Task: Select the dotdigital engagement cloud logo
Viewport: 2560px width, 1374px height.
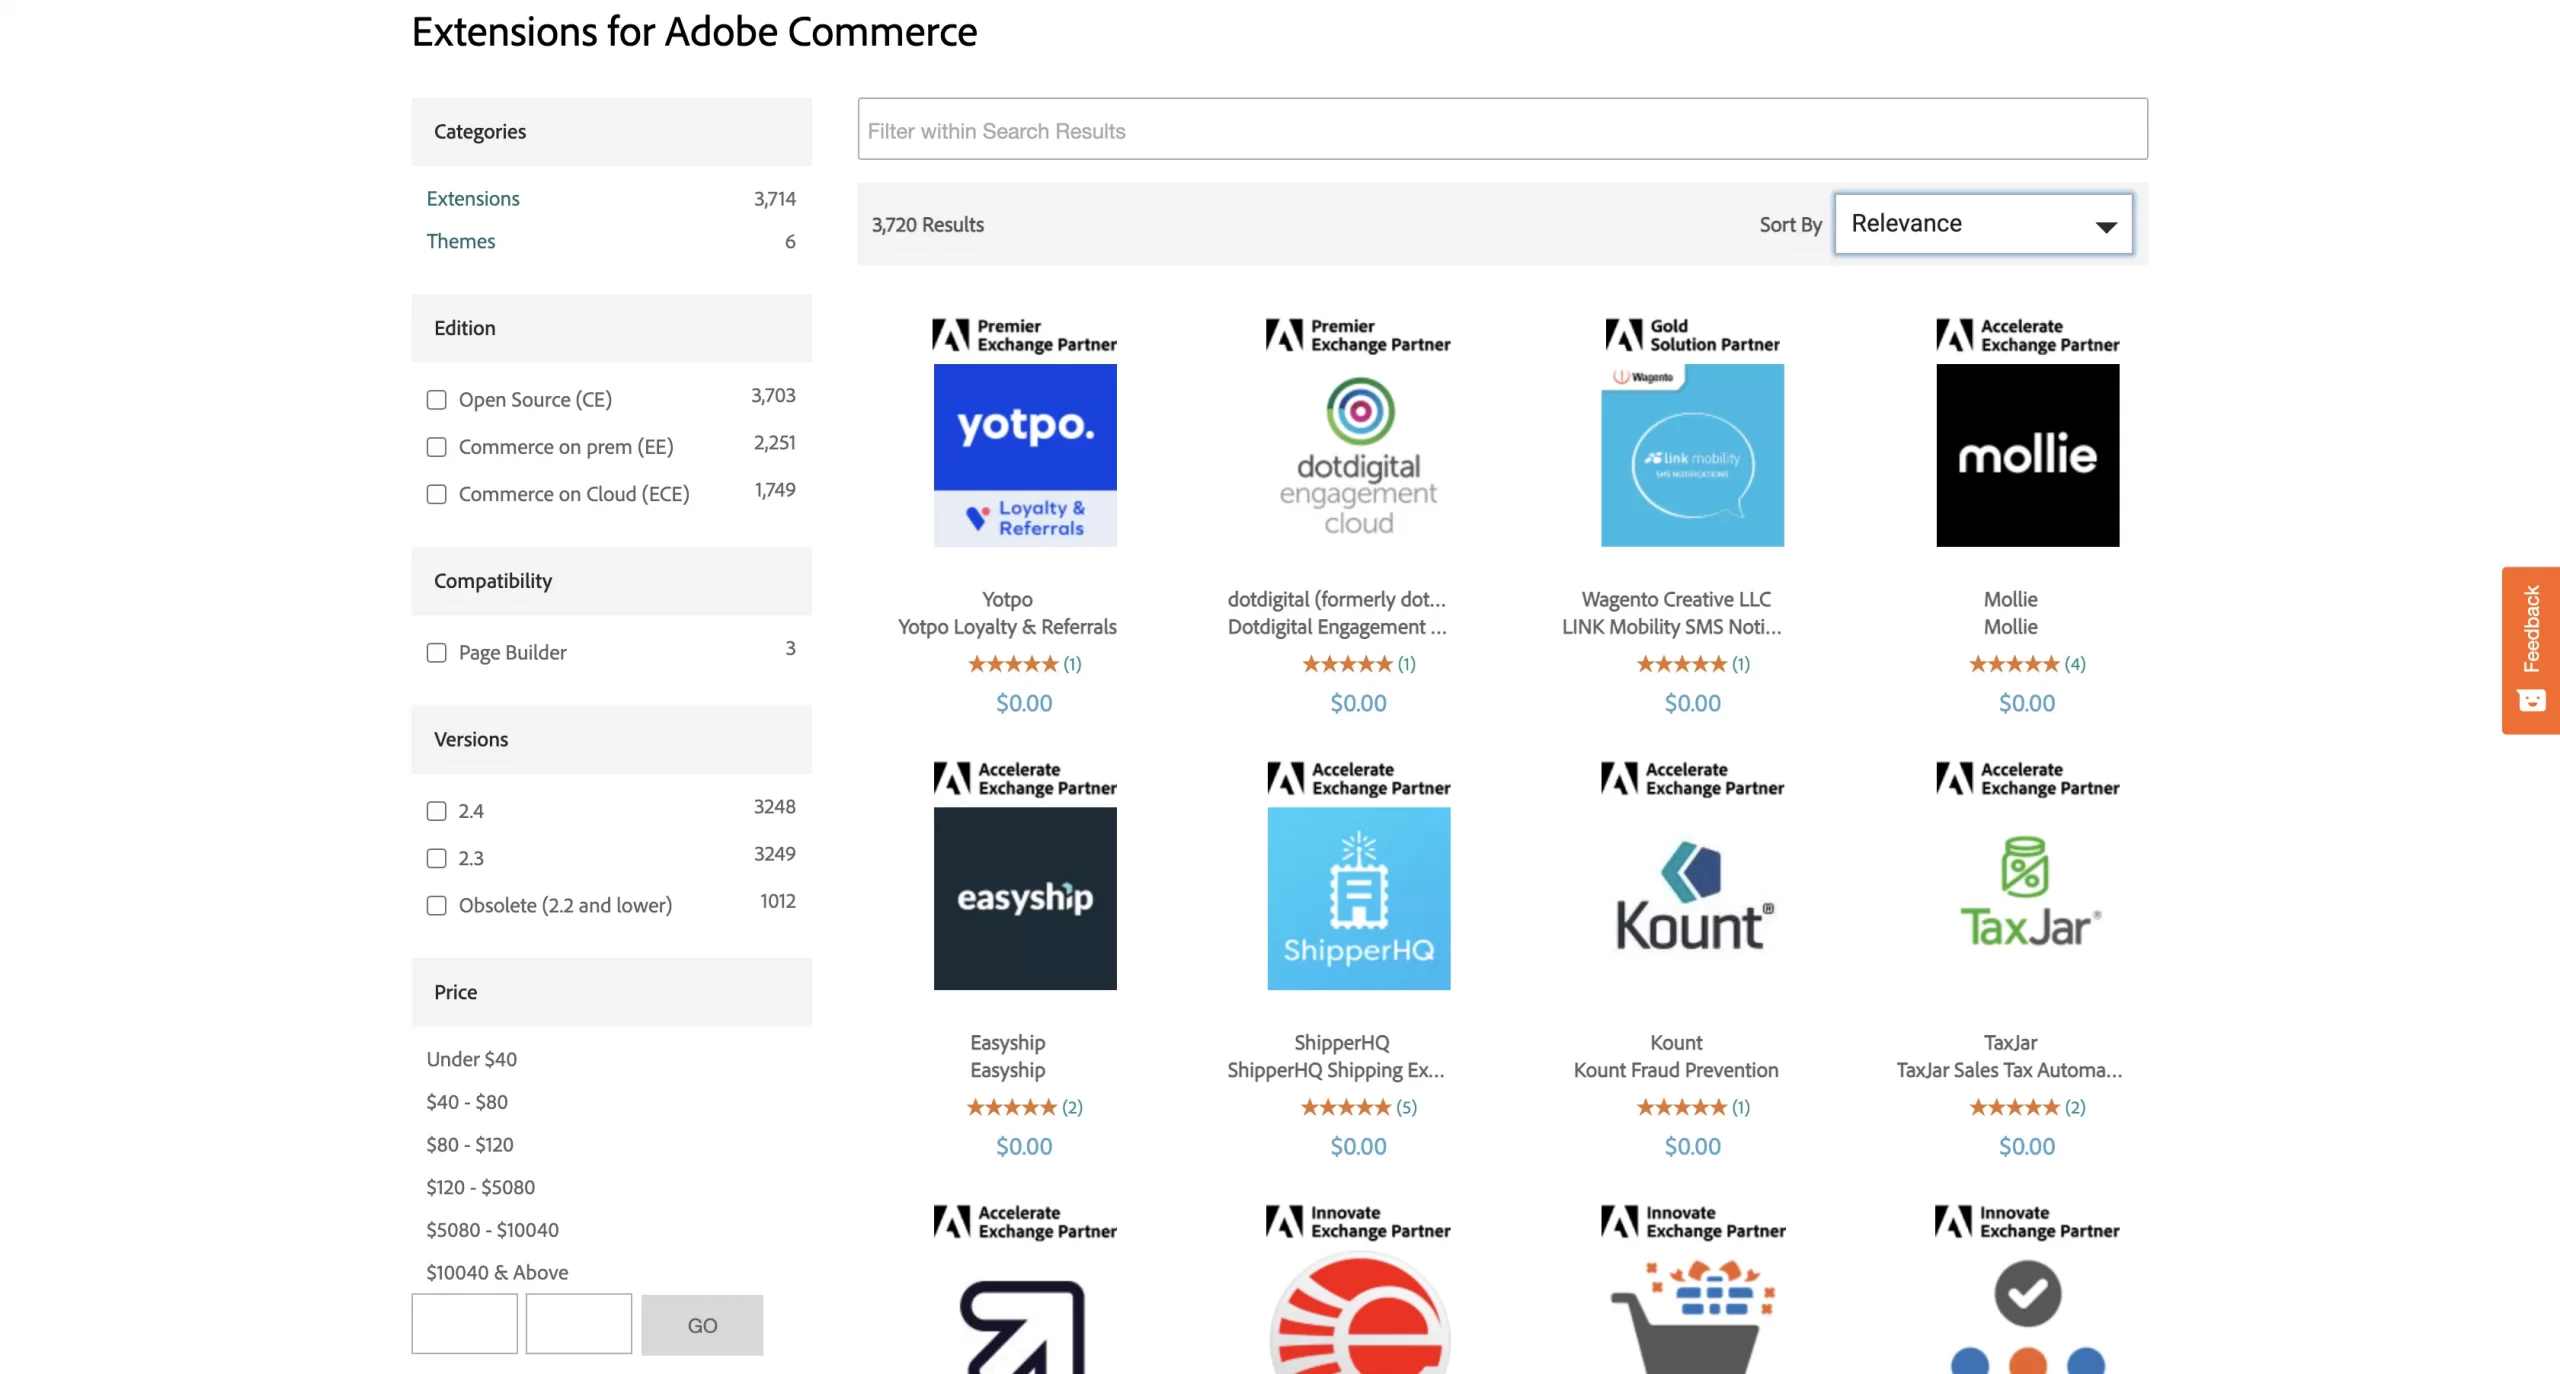Action: [1357, 455]
